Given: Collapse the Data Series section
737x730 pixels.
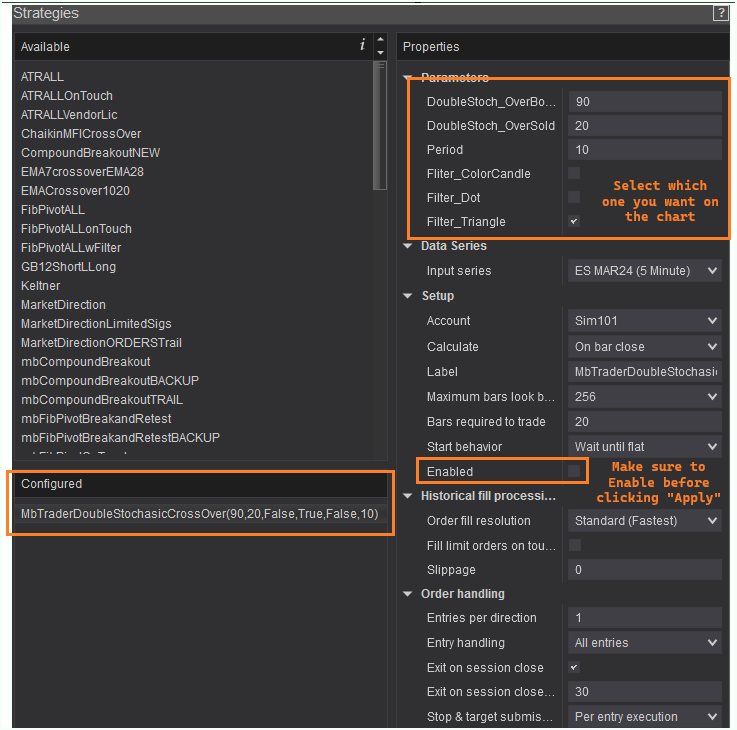Looking at the screenshot, I should pyautogui.click(x=408, y=246).
